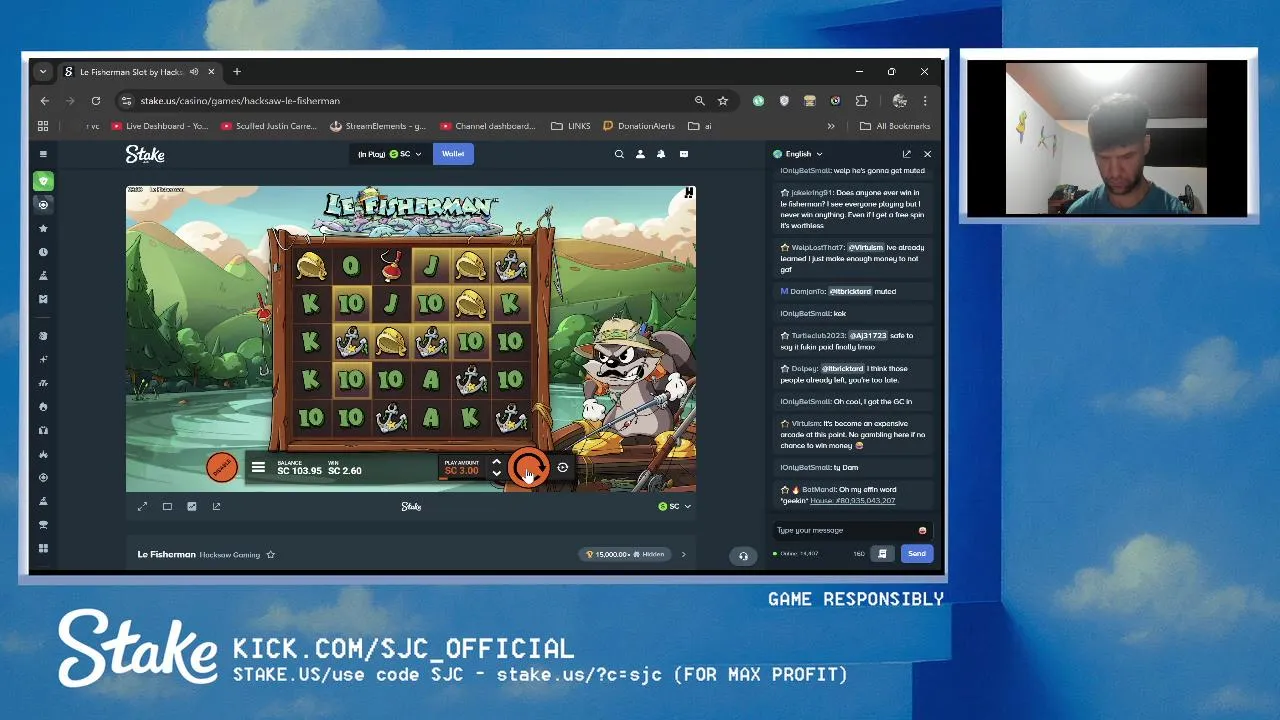Open Recent clock icon in the left sidebar
The width and height of the screenshot is (1280, 720).
pyautogui.click(x=43, y=252)
